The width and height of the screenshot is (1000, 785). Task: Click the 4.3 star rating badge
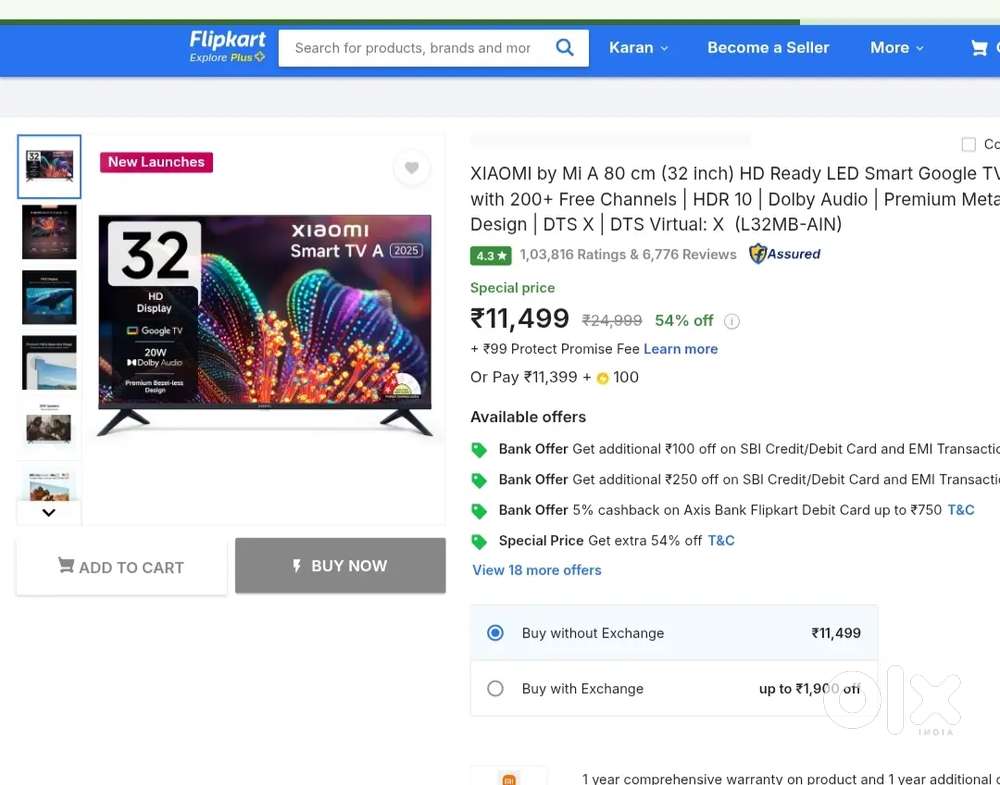(491, 255)
